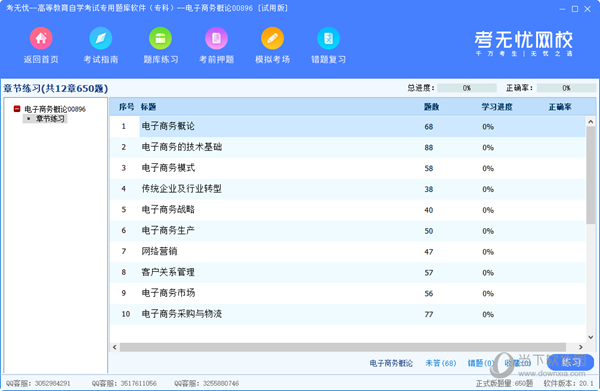Sort by the 学习进度 column header
The width and height of the screenshot is (600, 391).
pyautogui.click(x=497, y=107)
